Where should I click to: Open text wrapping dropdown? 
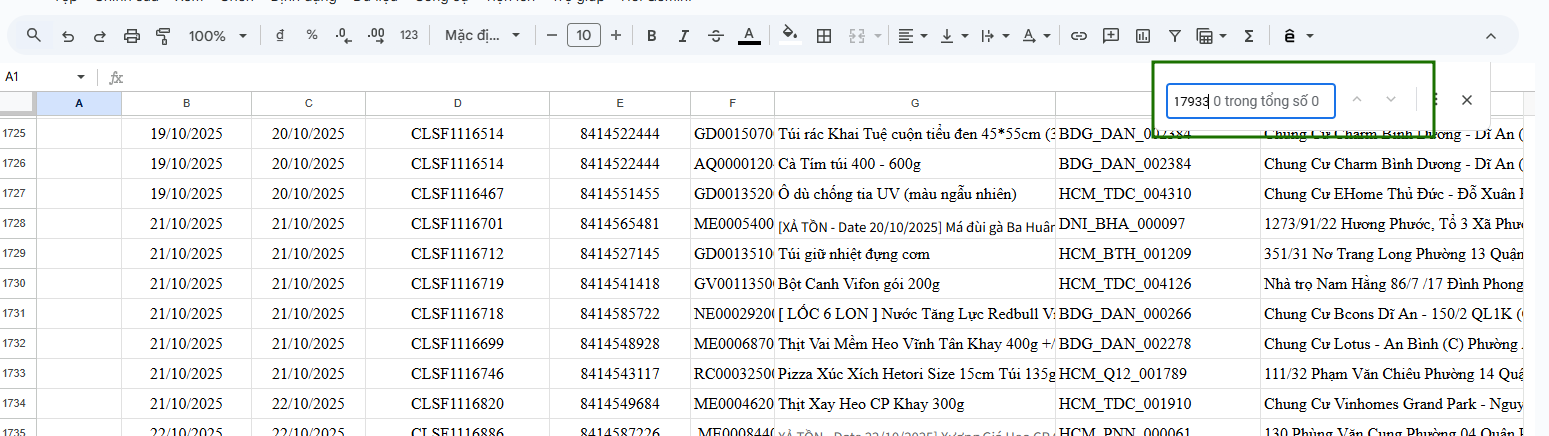pyautogui.click(x=994, y=36)
